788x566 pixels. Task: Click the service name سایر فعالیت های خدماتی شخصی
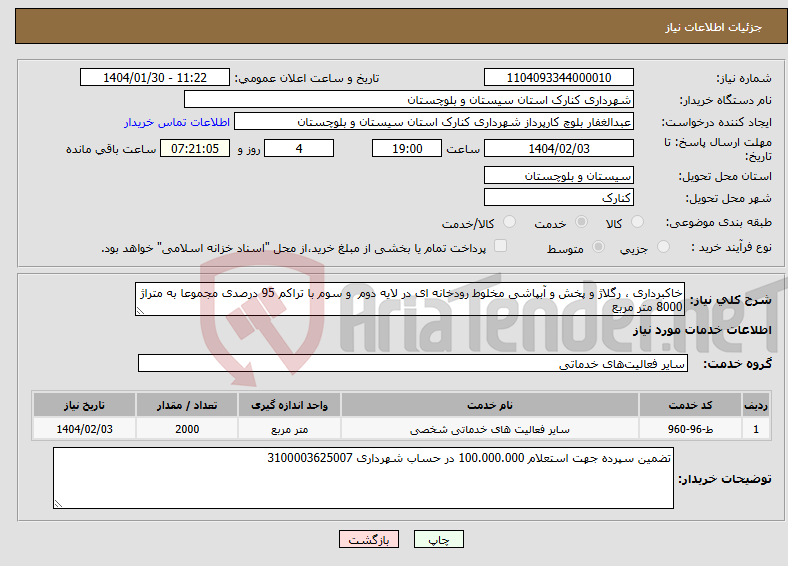pyautogui.click(x=489, y=429)
